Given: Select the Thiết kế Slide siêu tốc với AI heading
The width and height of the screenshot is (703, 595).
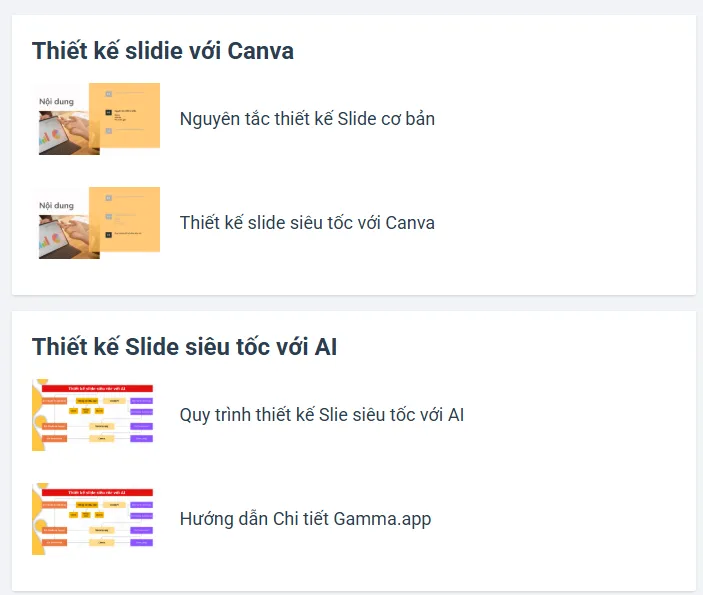Looking at the screenshot, I should click(x=184, y=347).
